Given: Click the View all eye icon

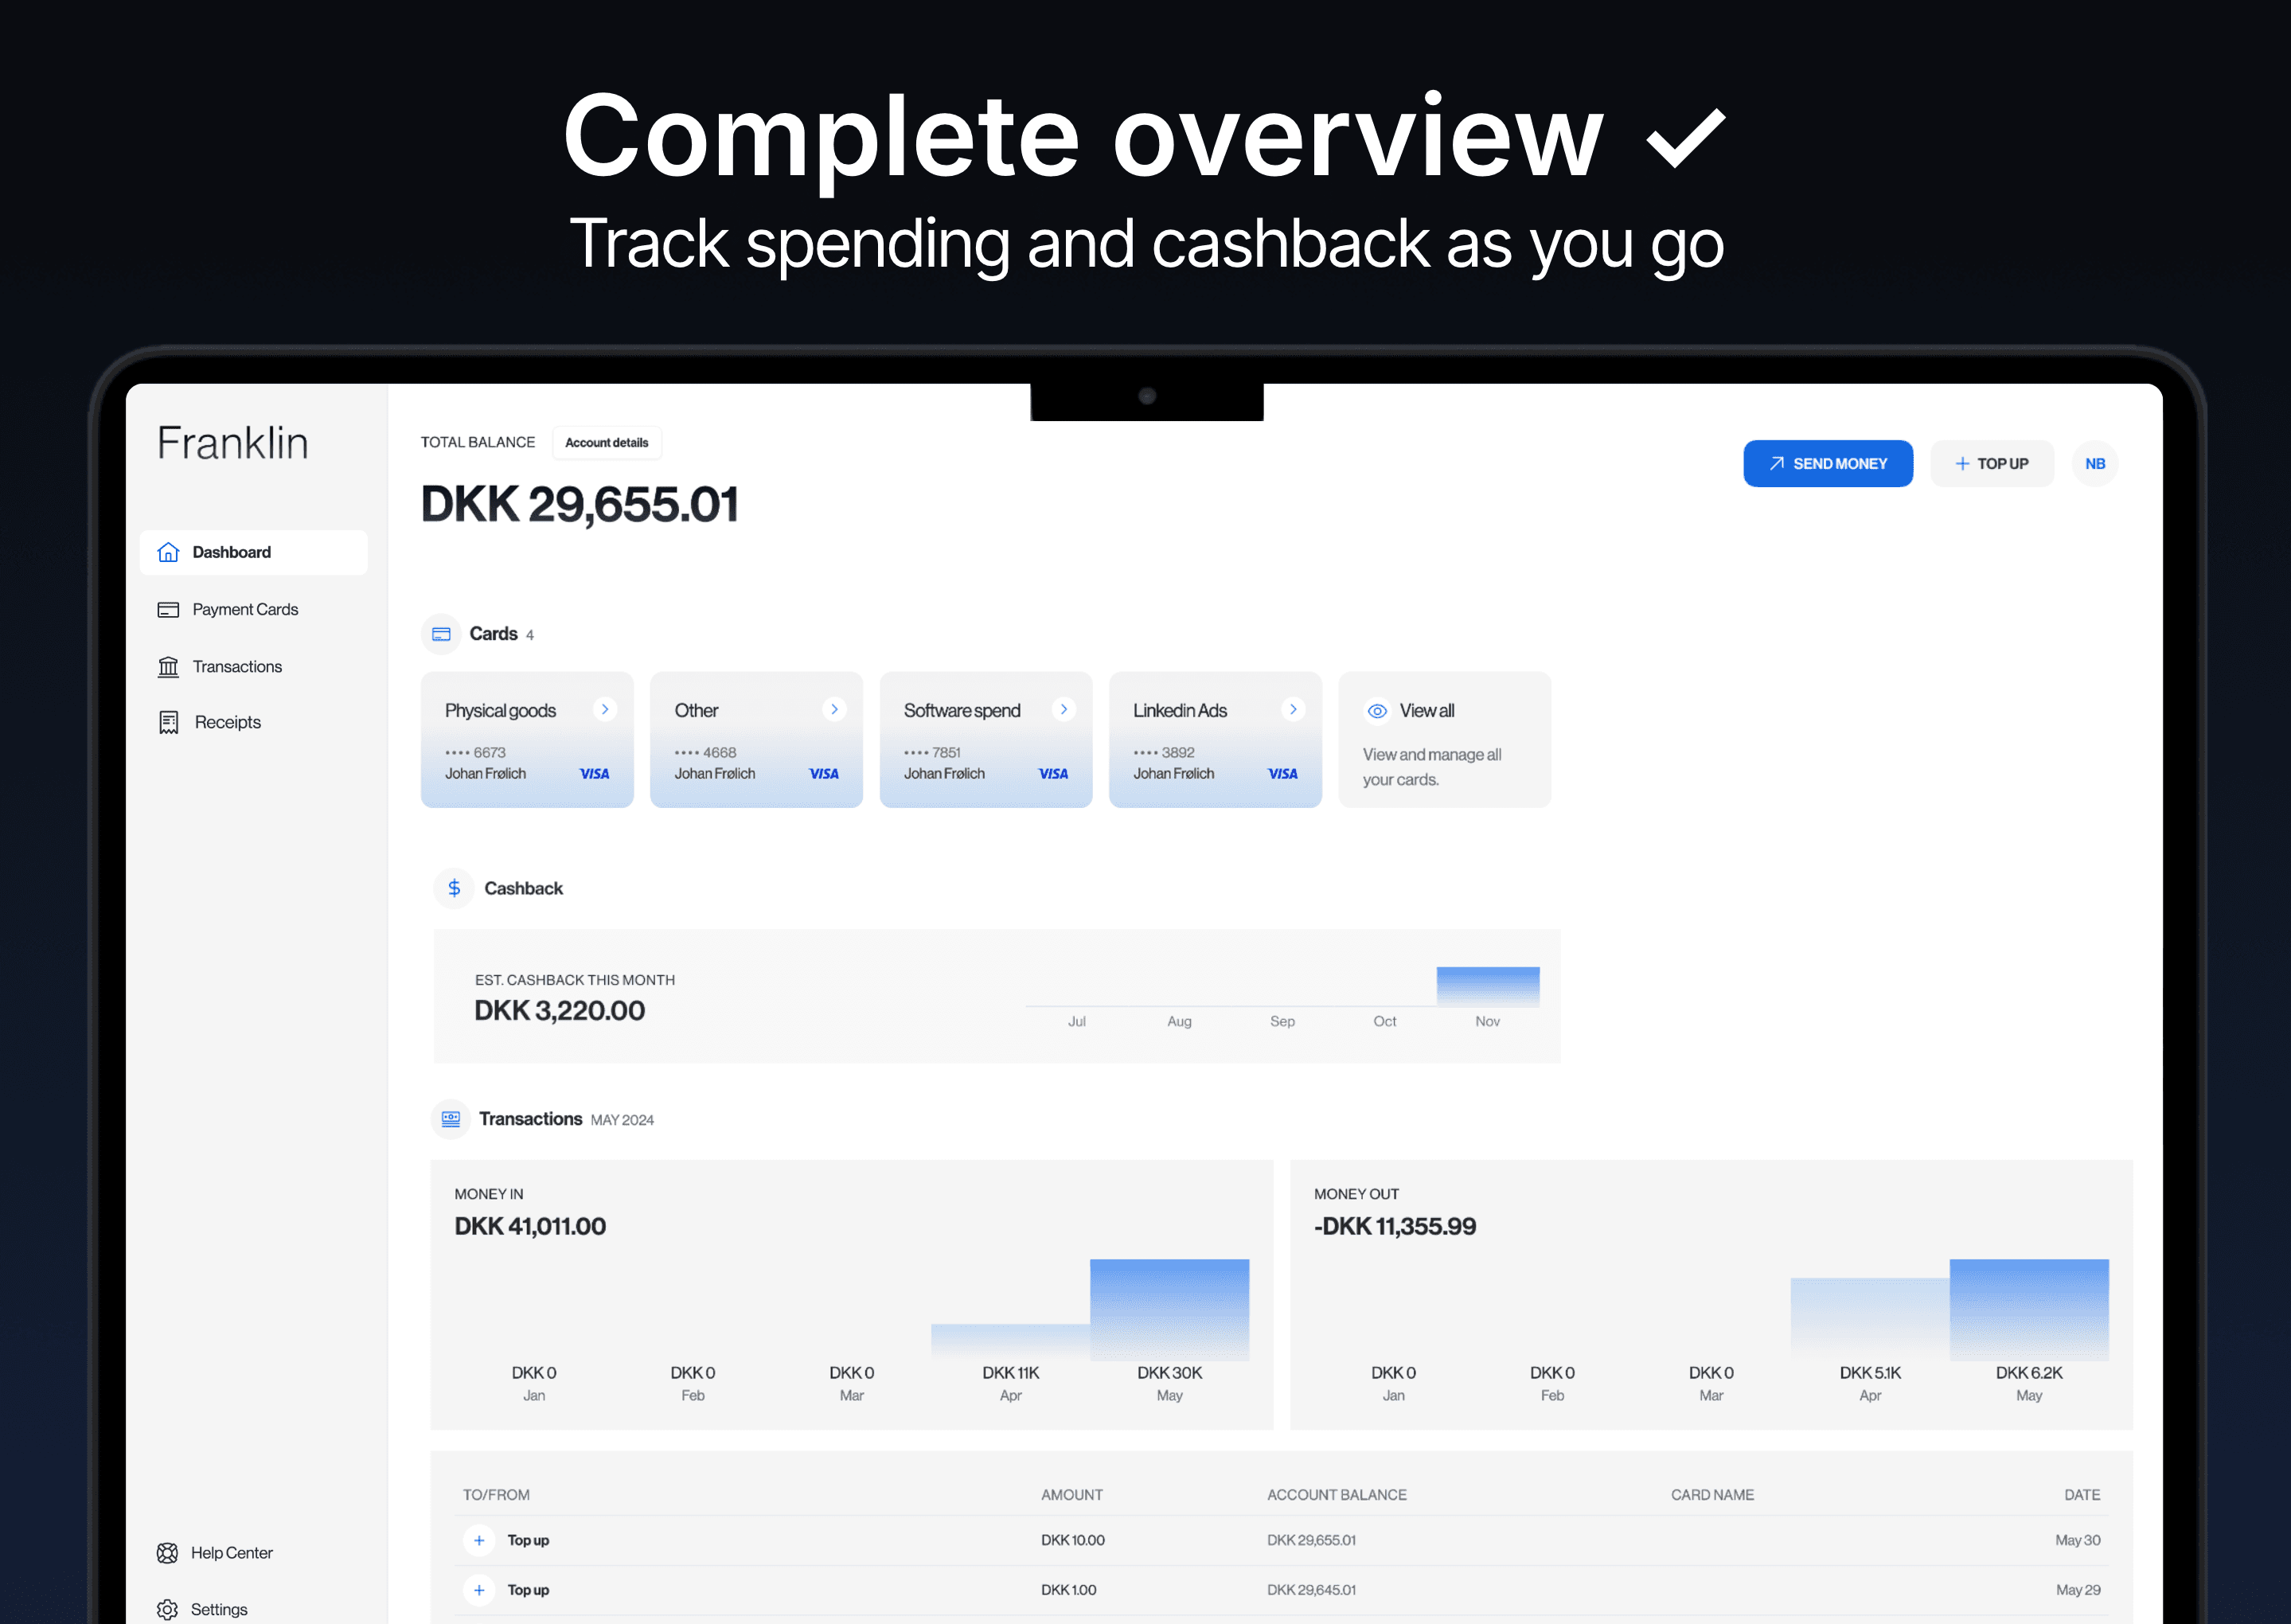Looking at the screenshot, I should click(x=1377, y=711).
